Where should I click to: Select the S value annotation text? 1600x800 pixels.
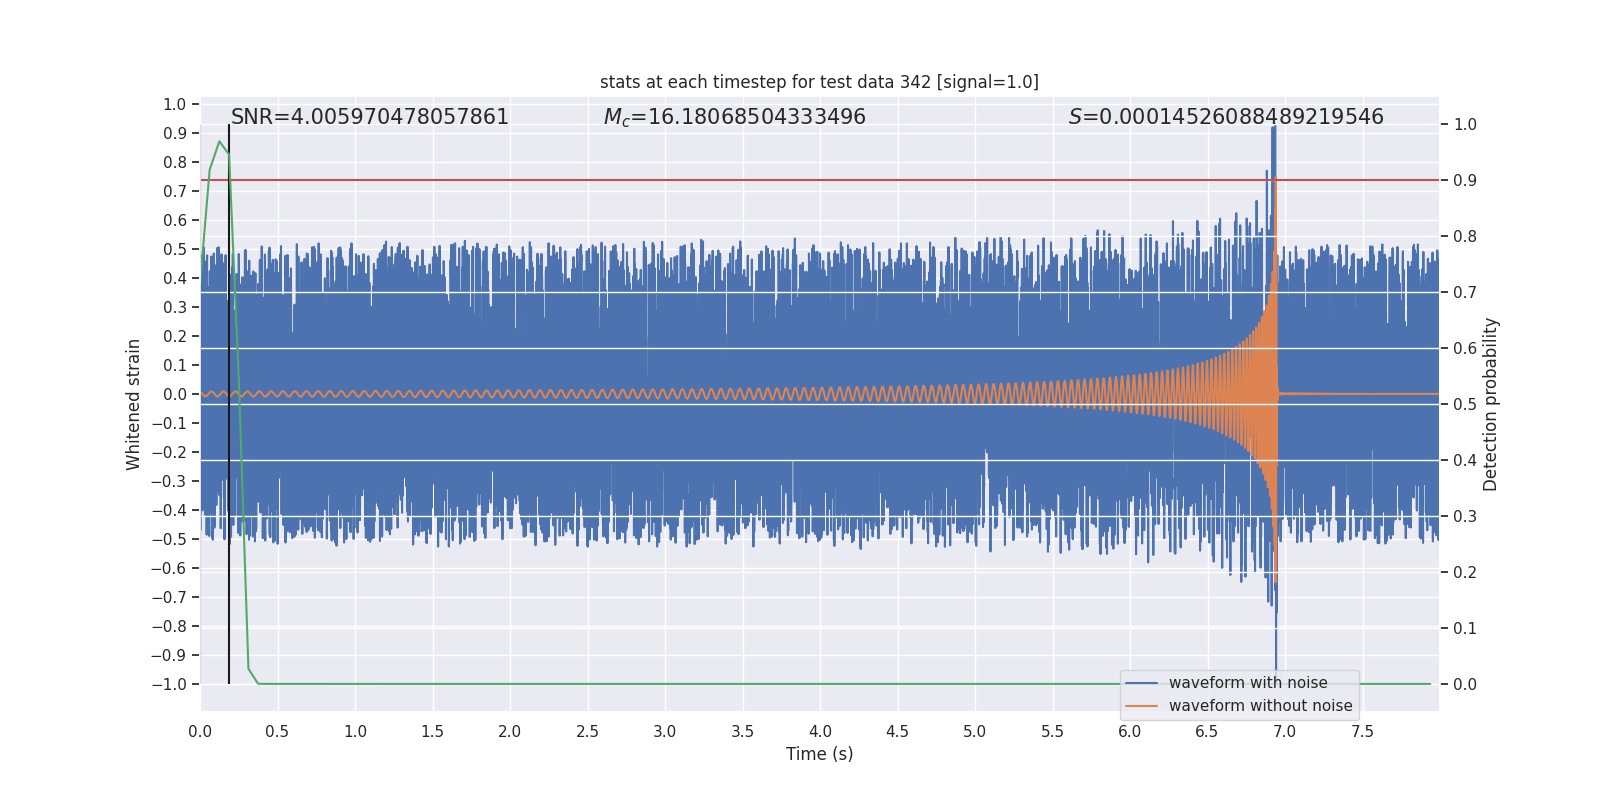coord(1226,117)
